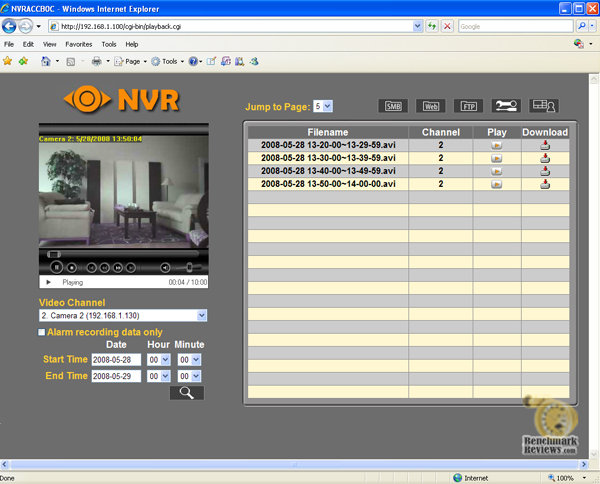Open Favorites Center star icon
This screenshot has width=600, height=484.
(7, 61)
